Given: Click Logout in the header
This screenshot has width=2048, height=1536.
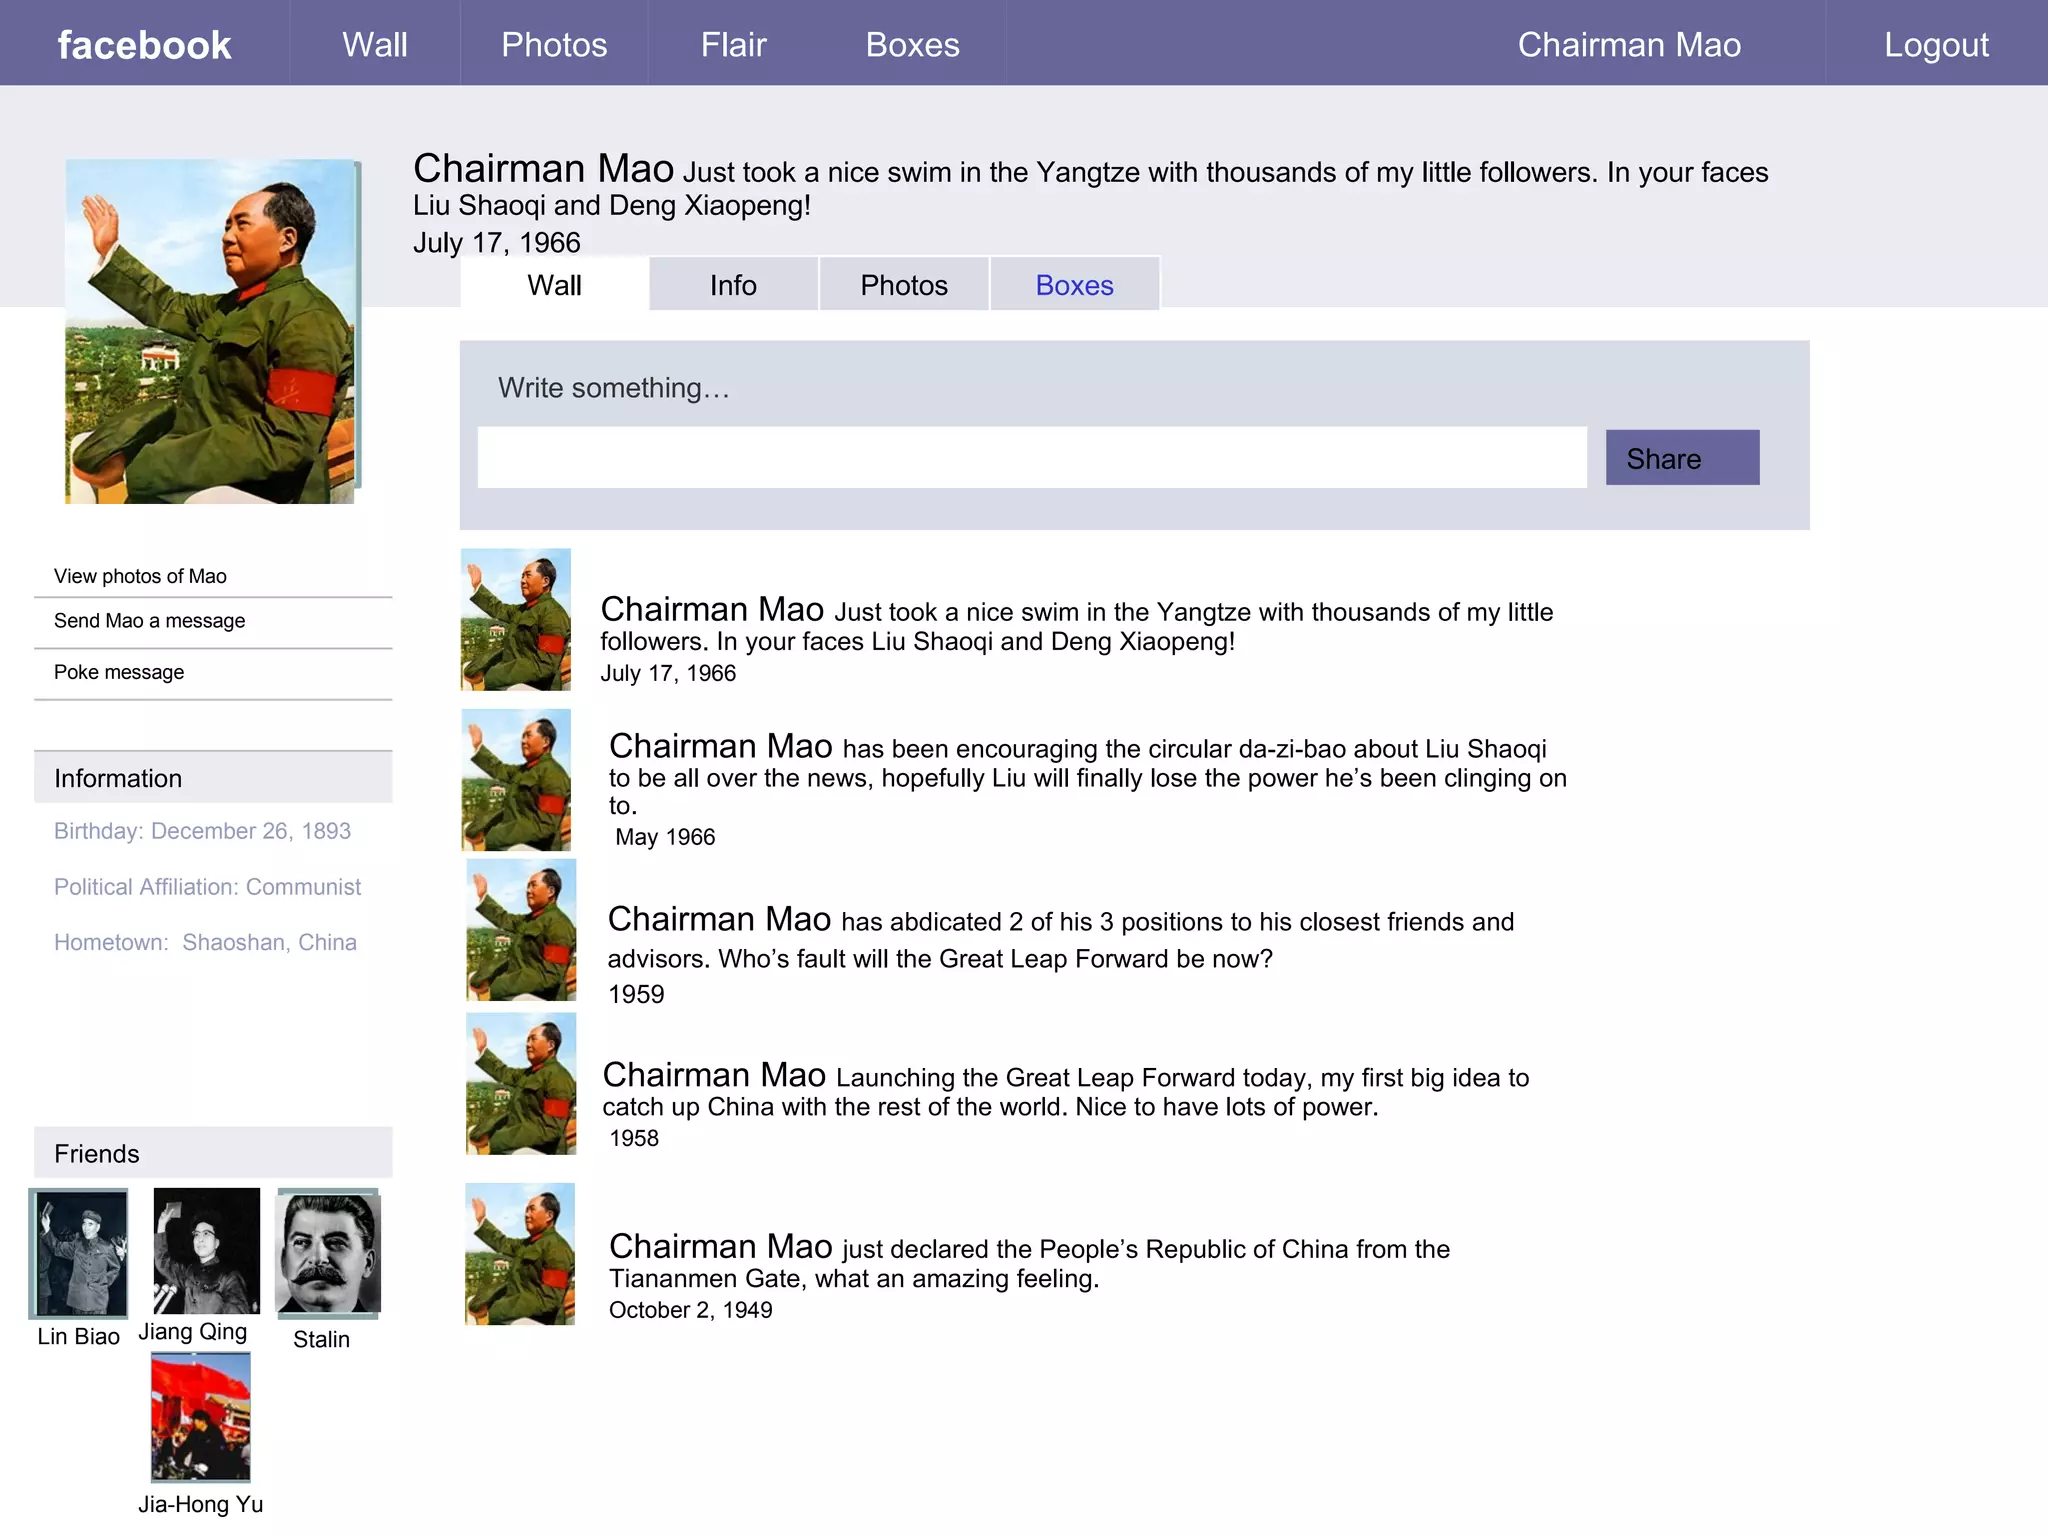Looking at the screenshot, I should coord(1936,45).
